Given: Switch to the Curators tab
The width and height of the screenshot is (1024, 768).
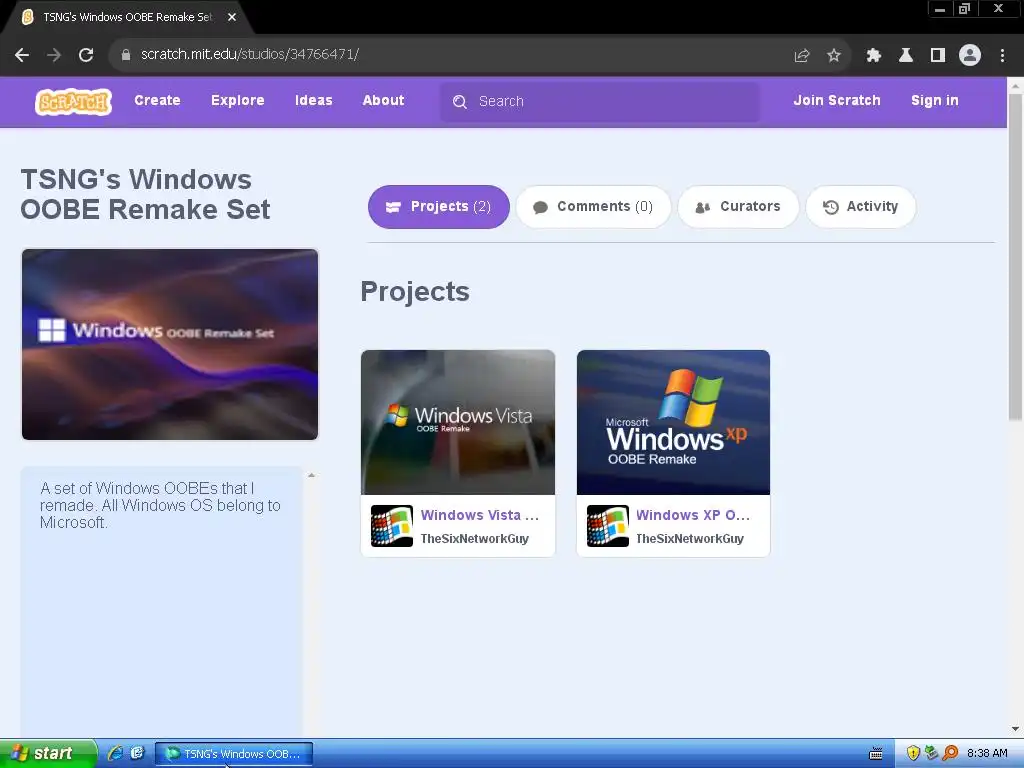Looking at the screenshot, I should (738, 207).
